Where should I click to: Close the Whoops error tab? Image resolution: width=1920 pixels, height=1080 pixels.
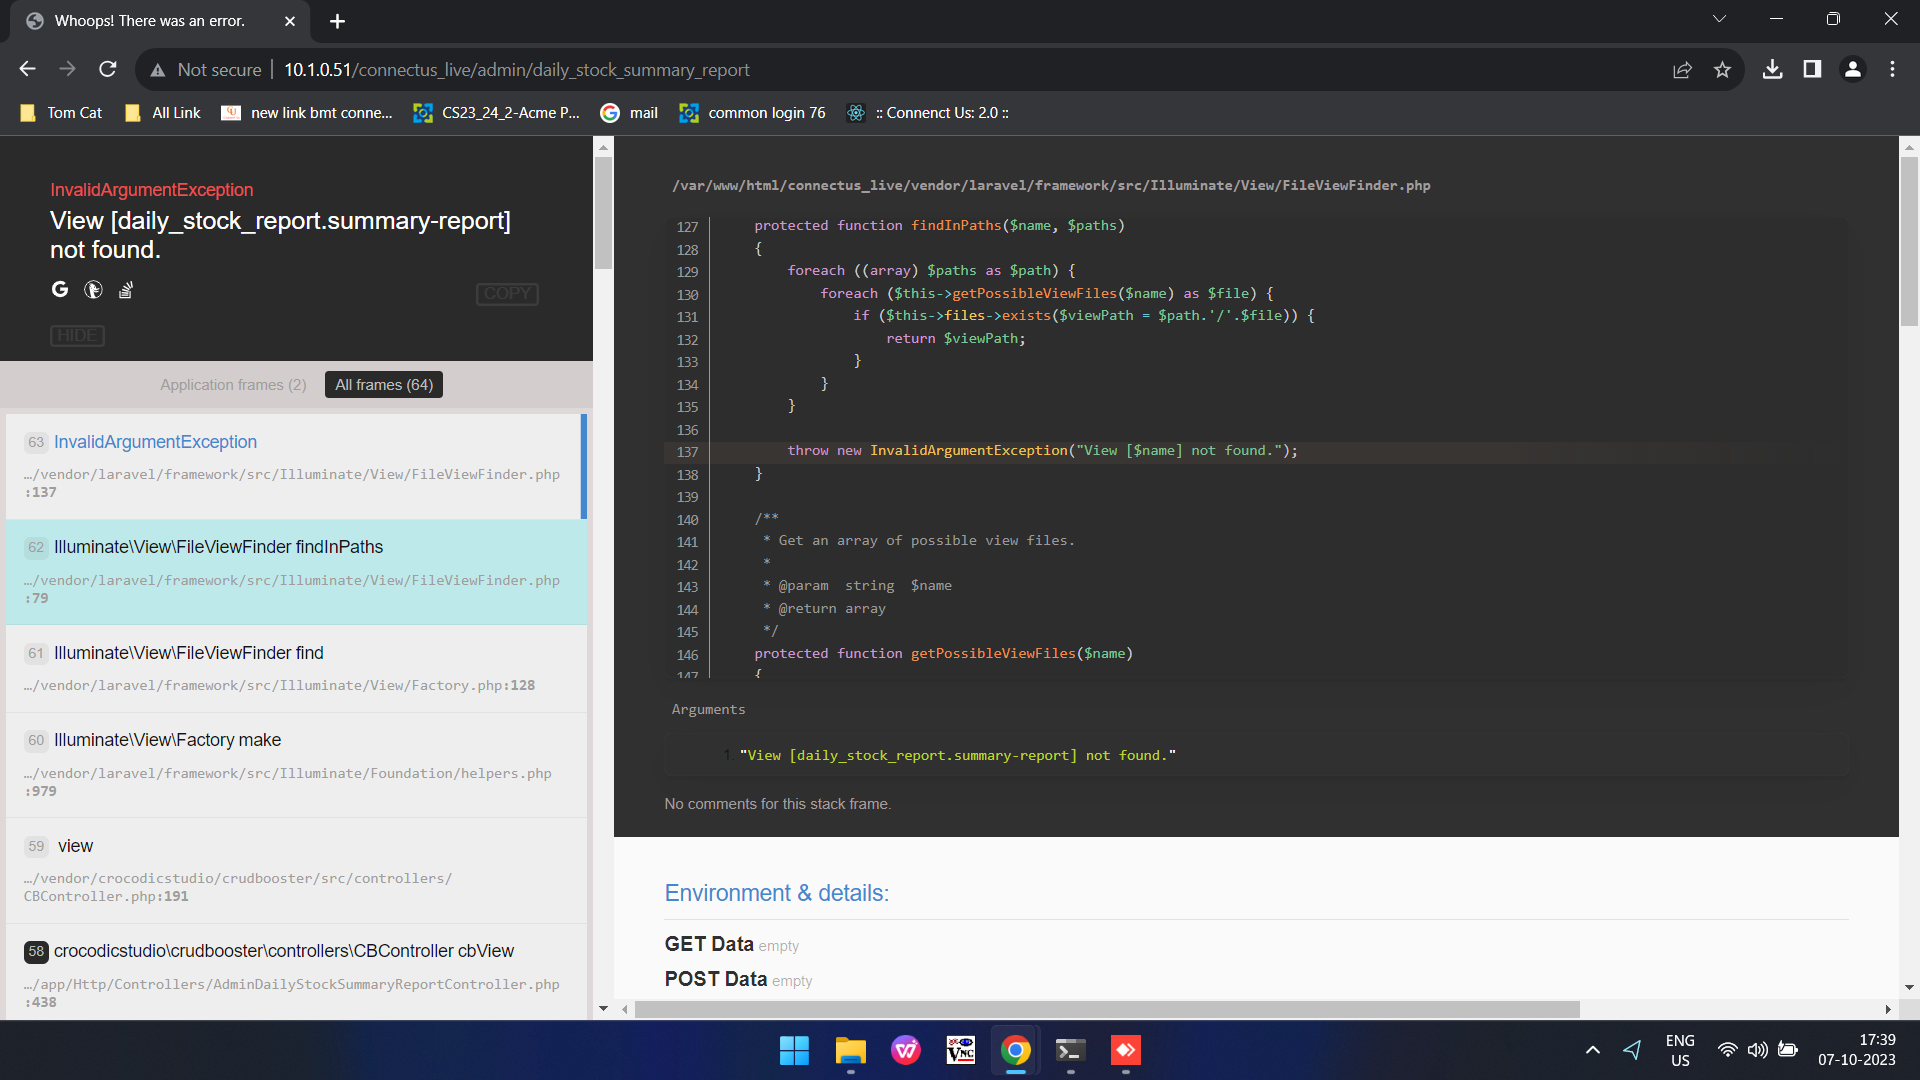(290, 21)
